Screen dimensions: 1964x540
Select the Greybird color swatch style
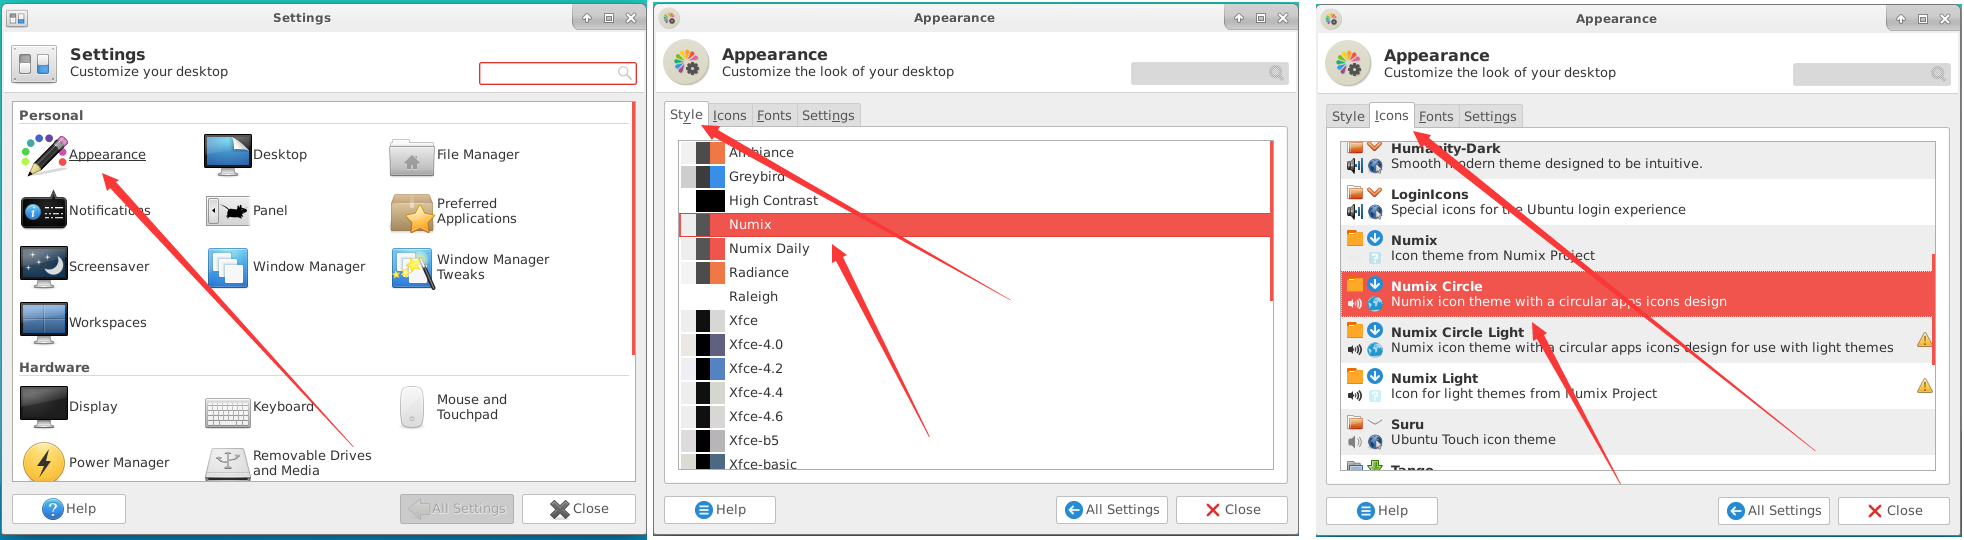pyautogui.click(x=710, y=177)
